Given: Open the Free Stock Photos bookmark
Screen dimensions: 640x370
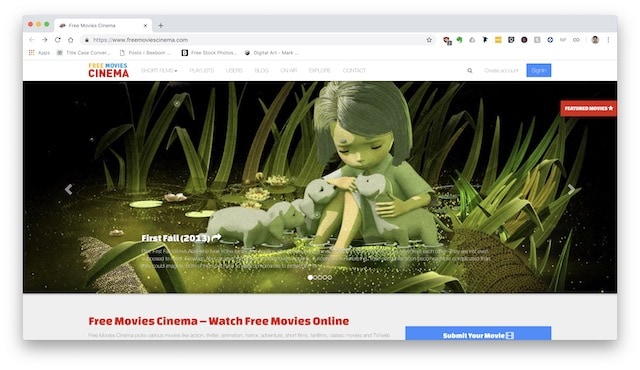Looking at the screenshot, I should click(209, 53).
